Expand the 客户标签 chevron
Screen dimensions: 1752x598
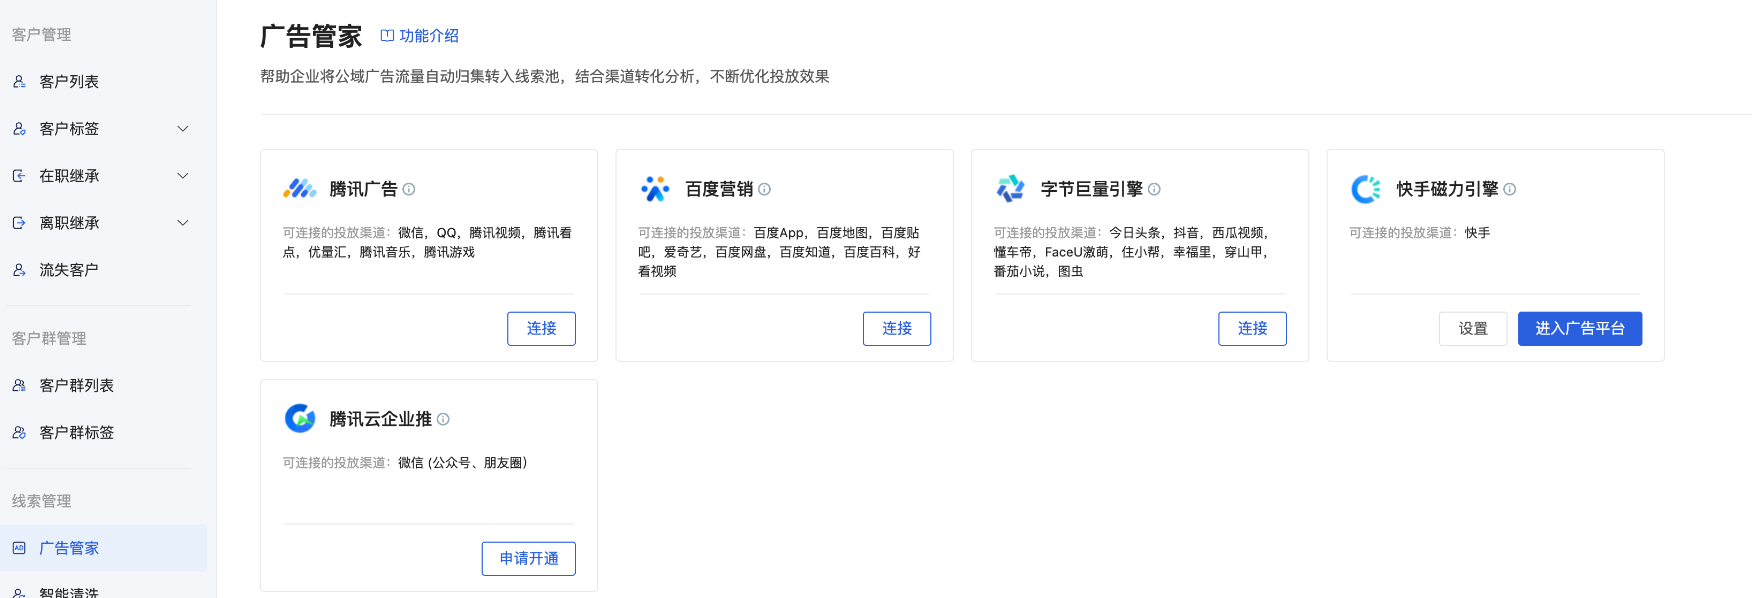(x=183, y=129)
